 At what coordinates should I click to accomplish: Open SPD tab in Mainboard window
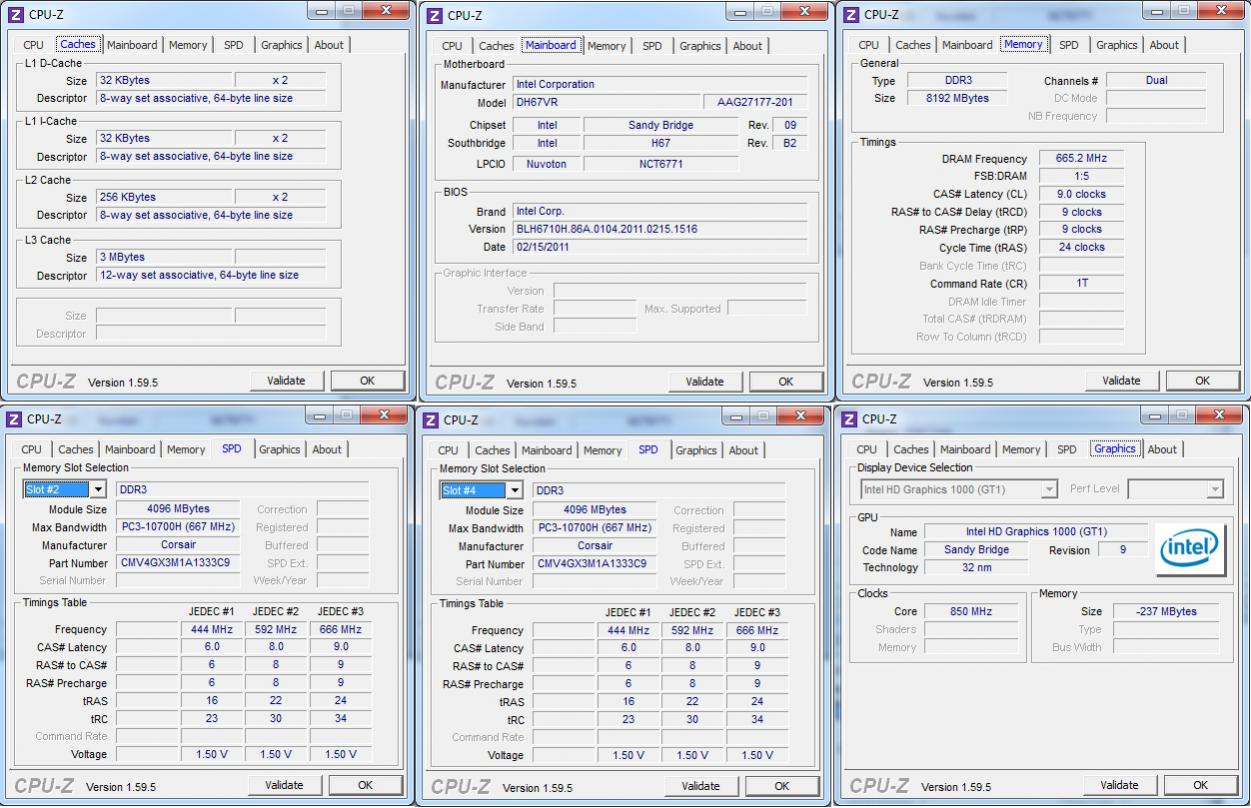(652, 46)
